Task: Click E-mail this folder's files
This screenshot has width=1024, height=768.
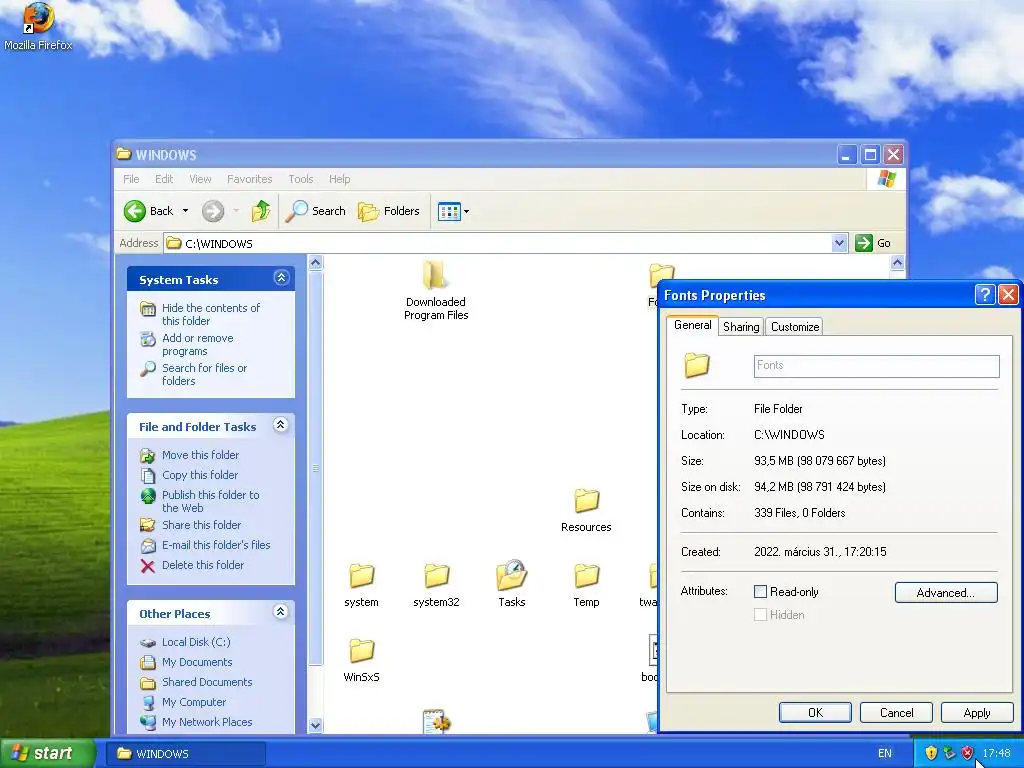Action: 216,545
